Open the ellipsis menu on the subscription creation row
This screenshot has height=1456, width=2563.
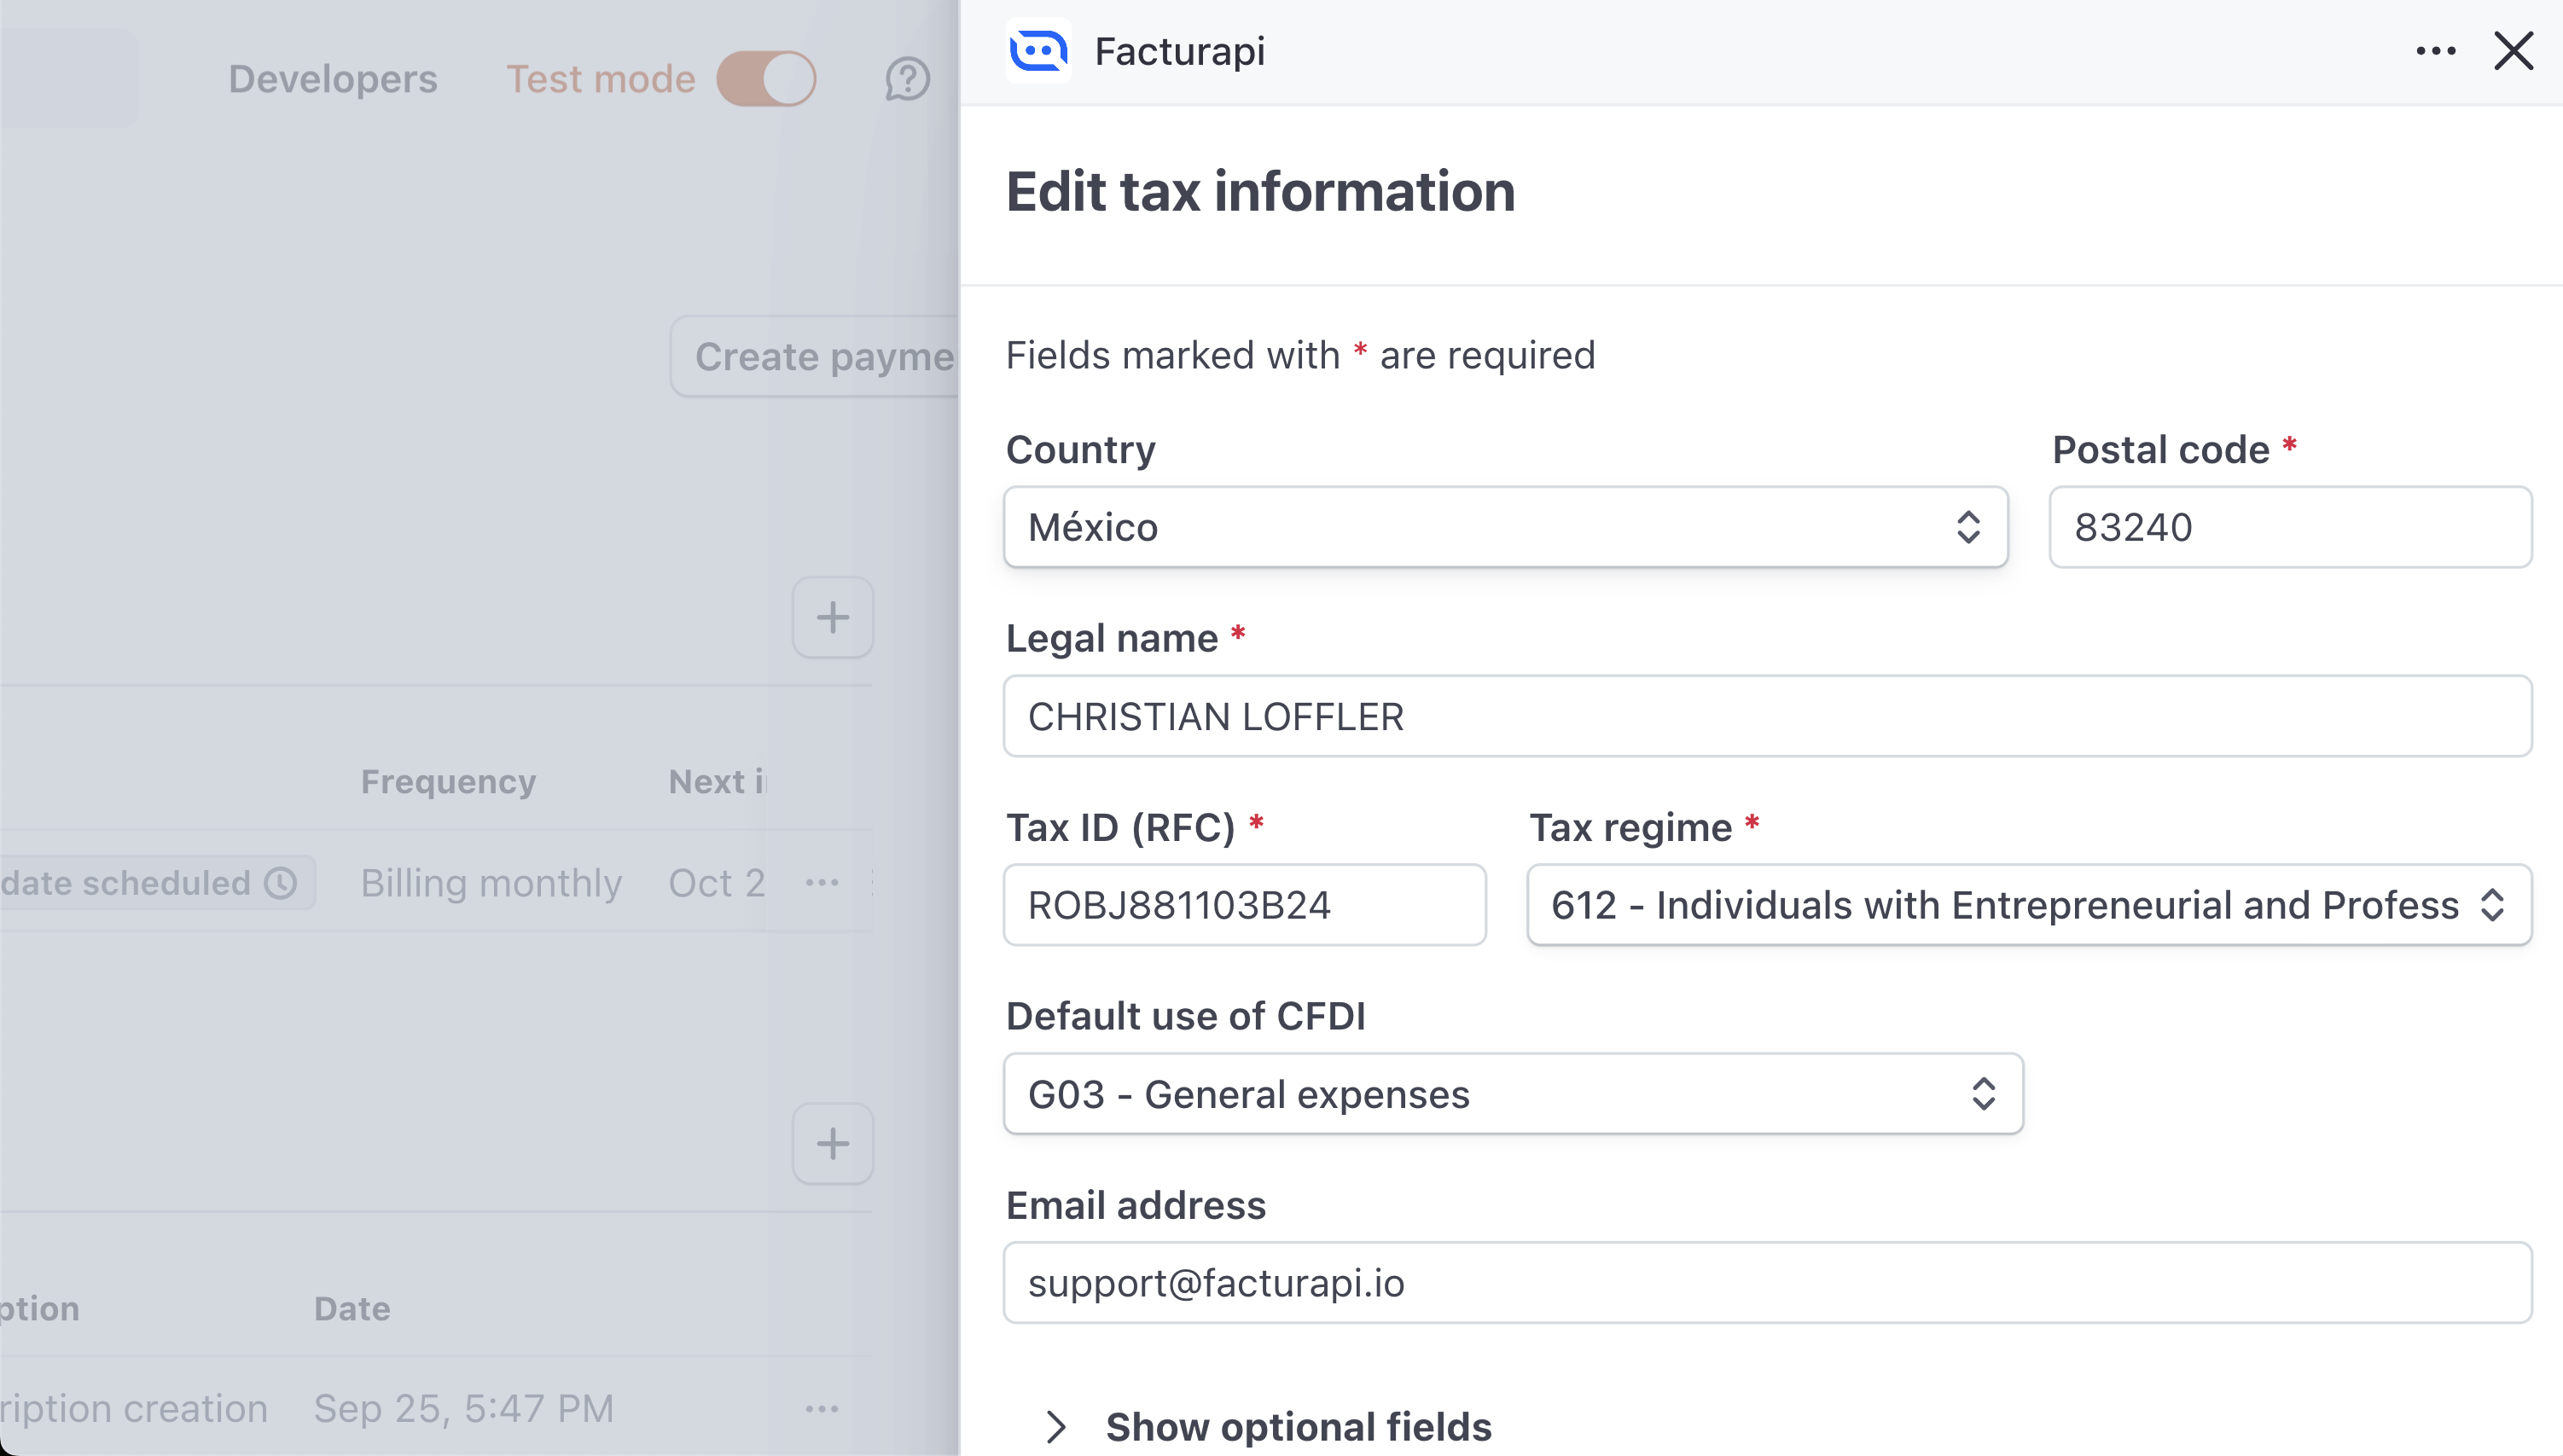pyautogui.click(x=822, y=1407)
